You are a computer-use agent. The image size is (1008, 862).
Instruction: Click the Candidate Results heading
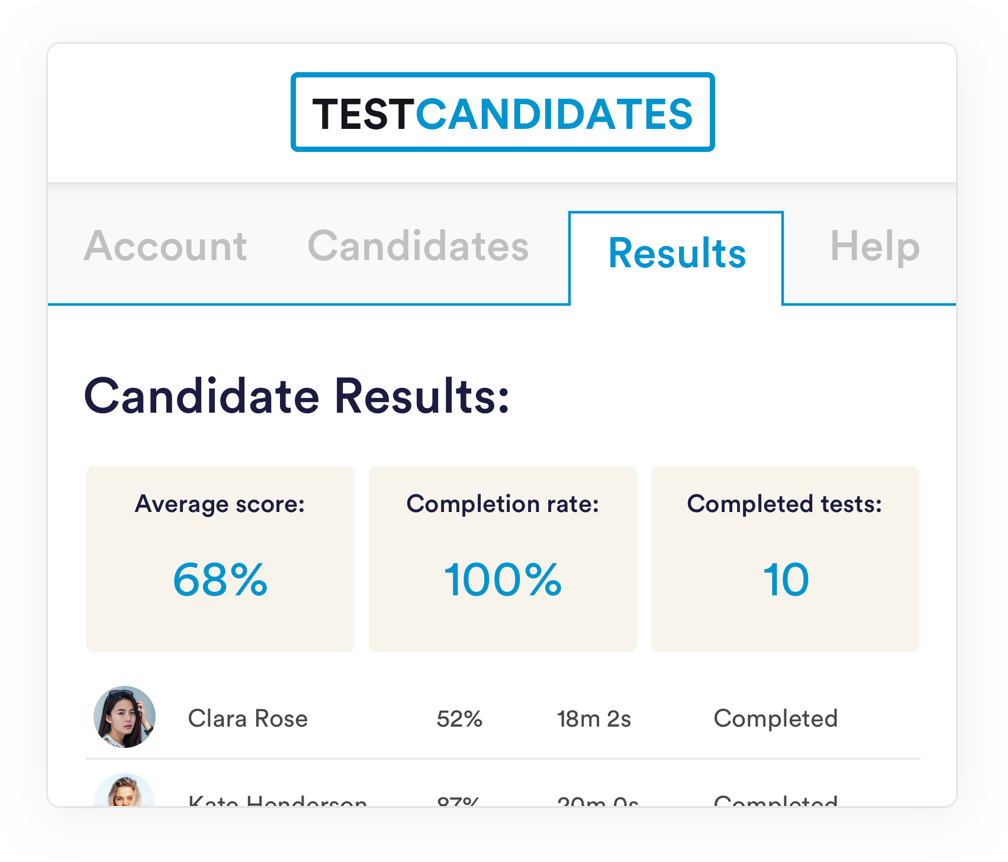pos(296,396)
